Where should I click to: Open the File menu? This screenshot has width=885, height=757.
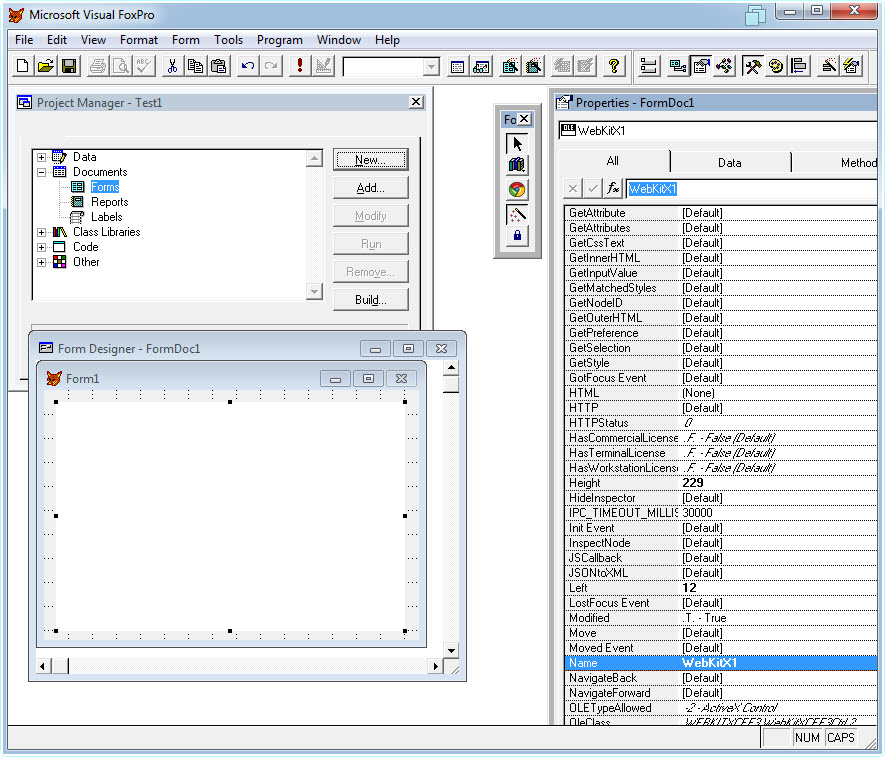pyautogui.click(x=24, y=40)
